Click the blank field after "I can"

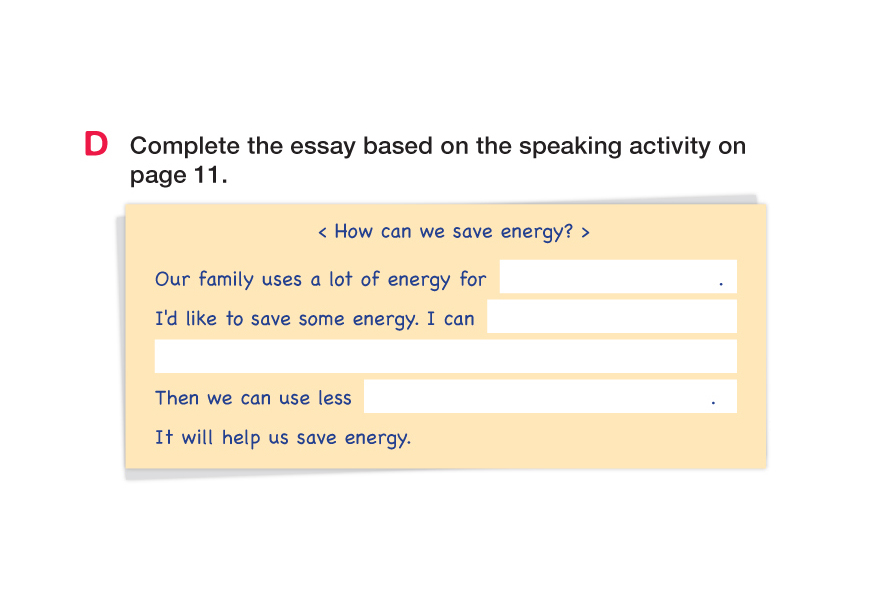click(x=611, y=317)
